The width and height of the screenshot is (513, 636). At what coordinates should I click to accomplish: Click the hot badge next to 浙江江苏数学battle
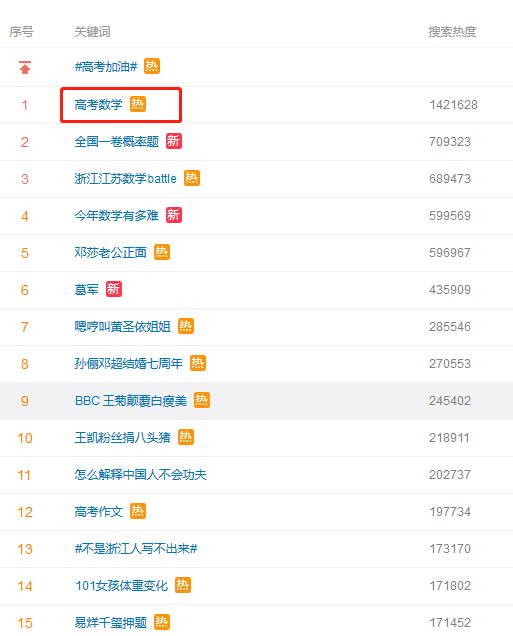(192, 178)
